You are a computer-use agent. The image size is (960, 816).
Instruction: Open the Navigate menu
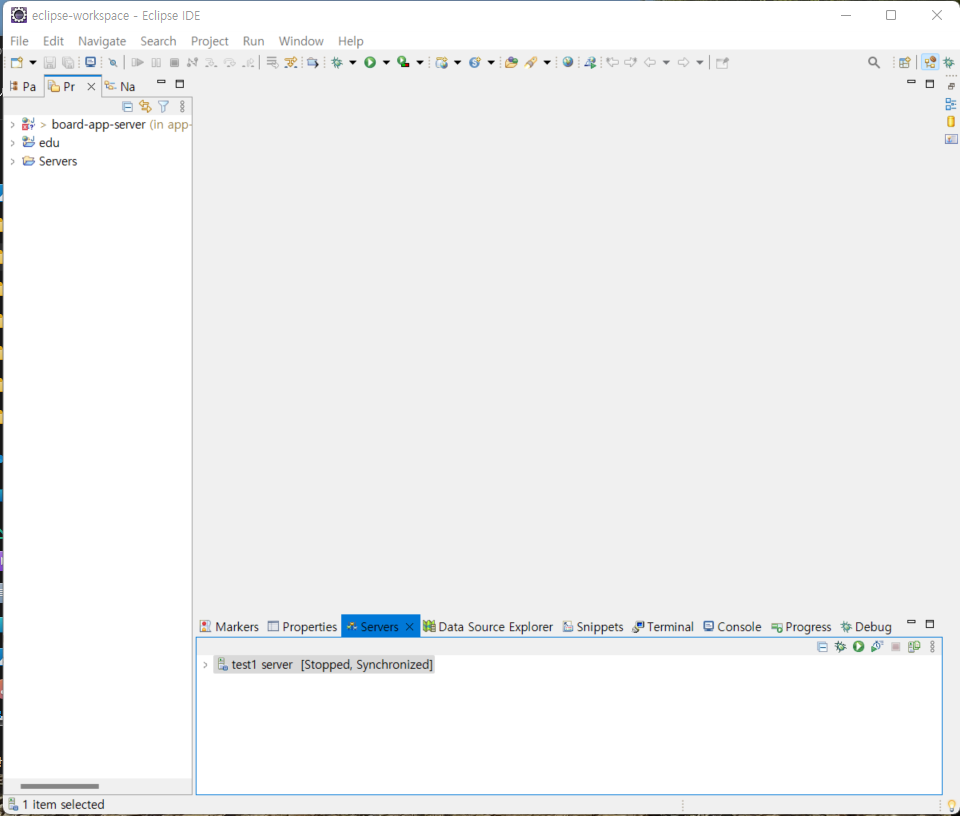(x=102, y=41)
